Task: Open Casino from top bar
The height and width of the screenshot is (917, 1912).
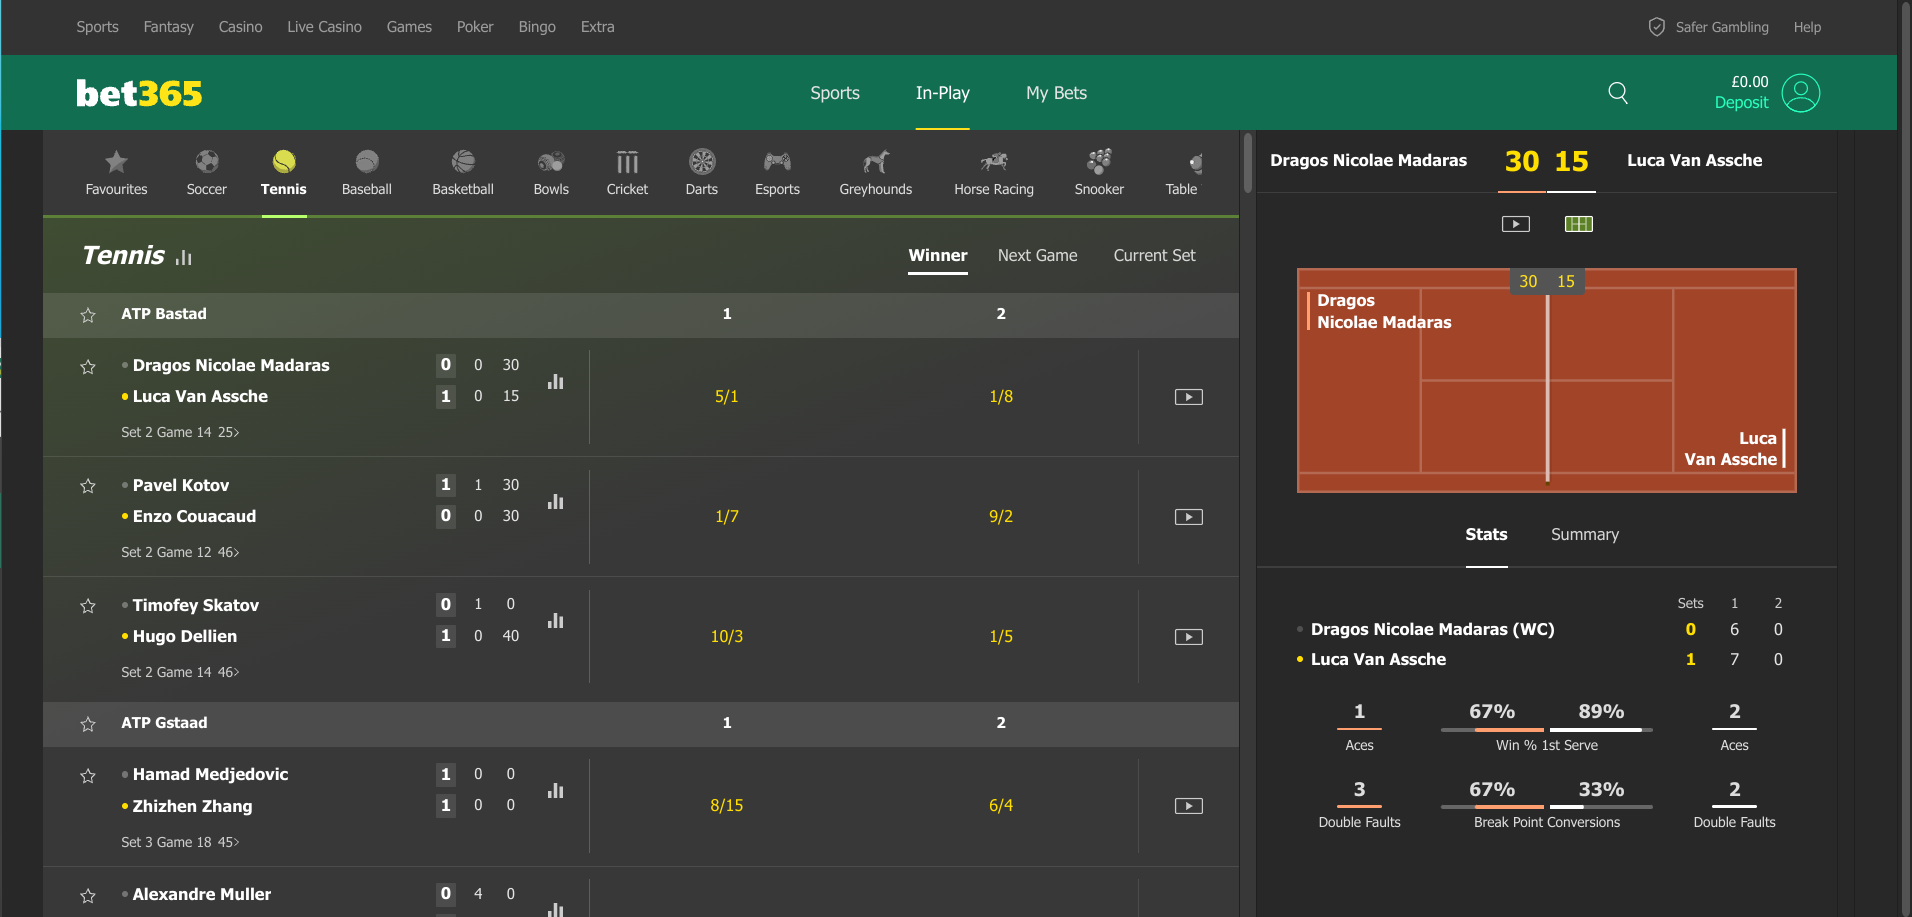Action: tap(241, 27)
